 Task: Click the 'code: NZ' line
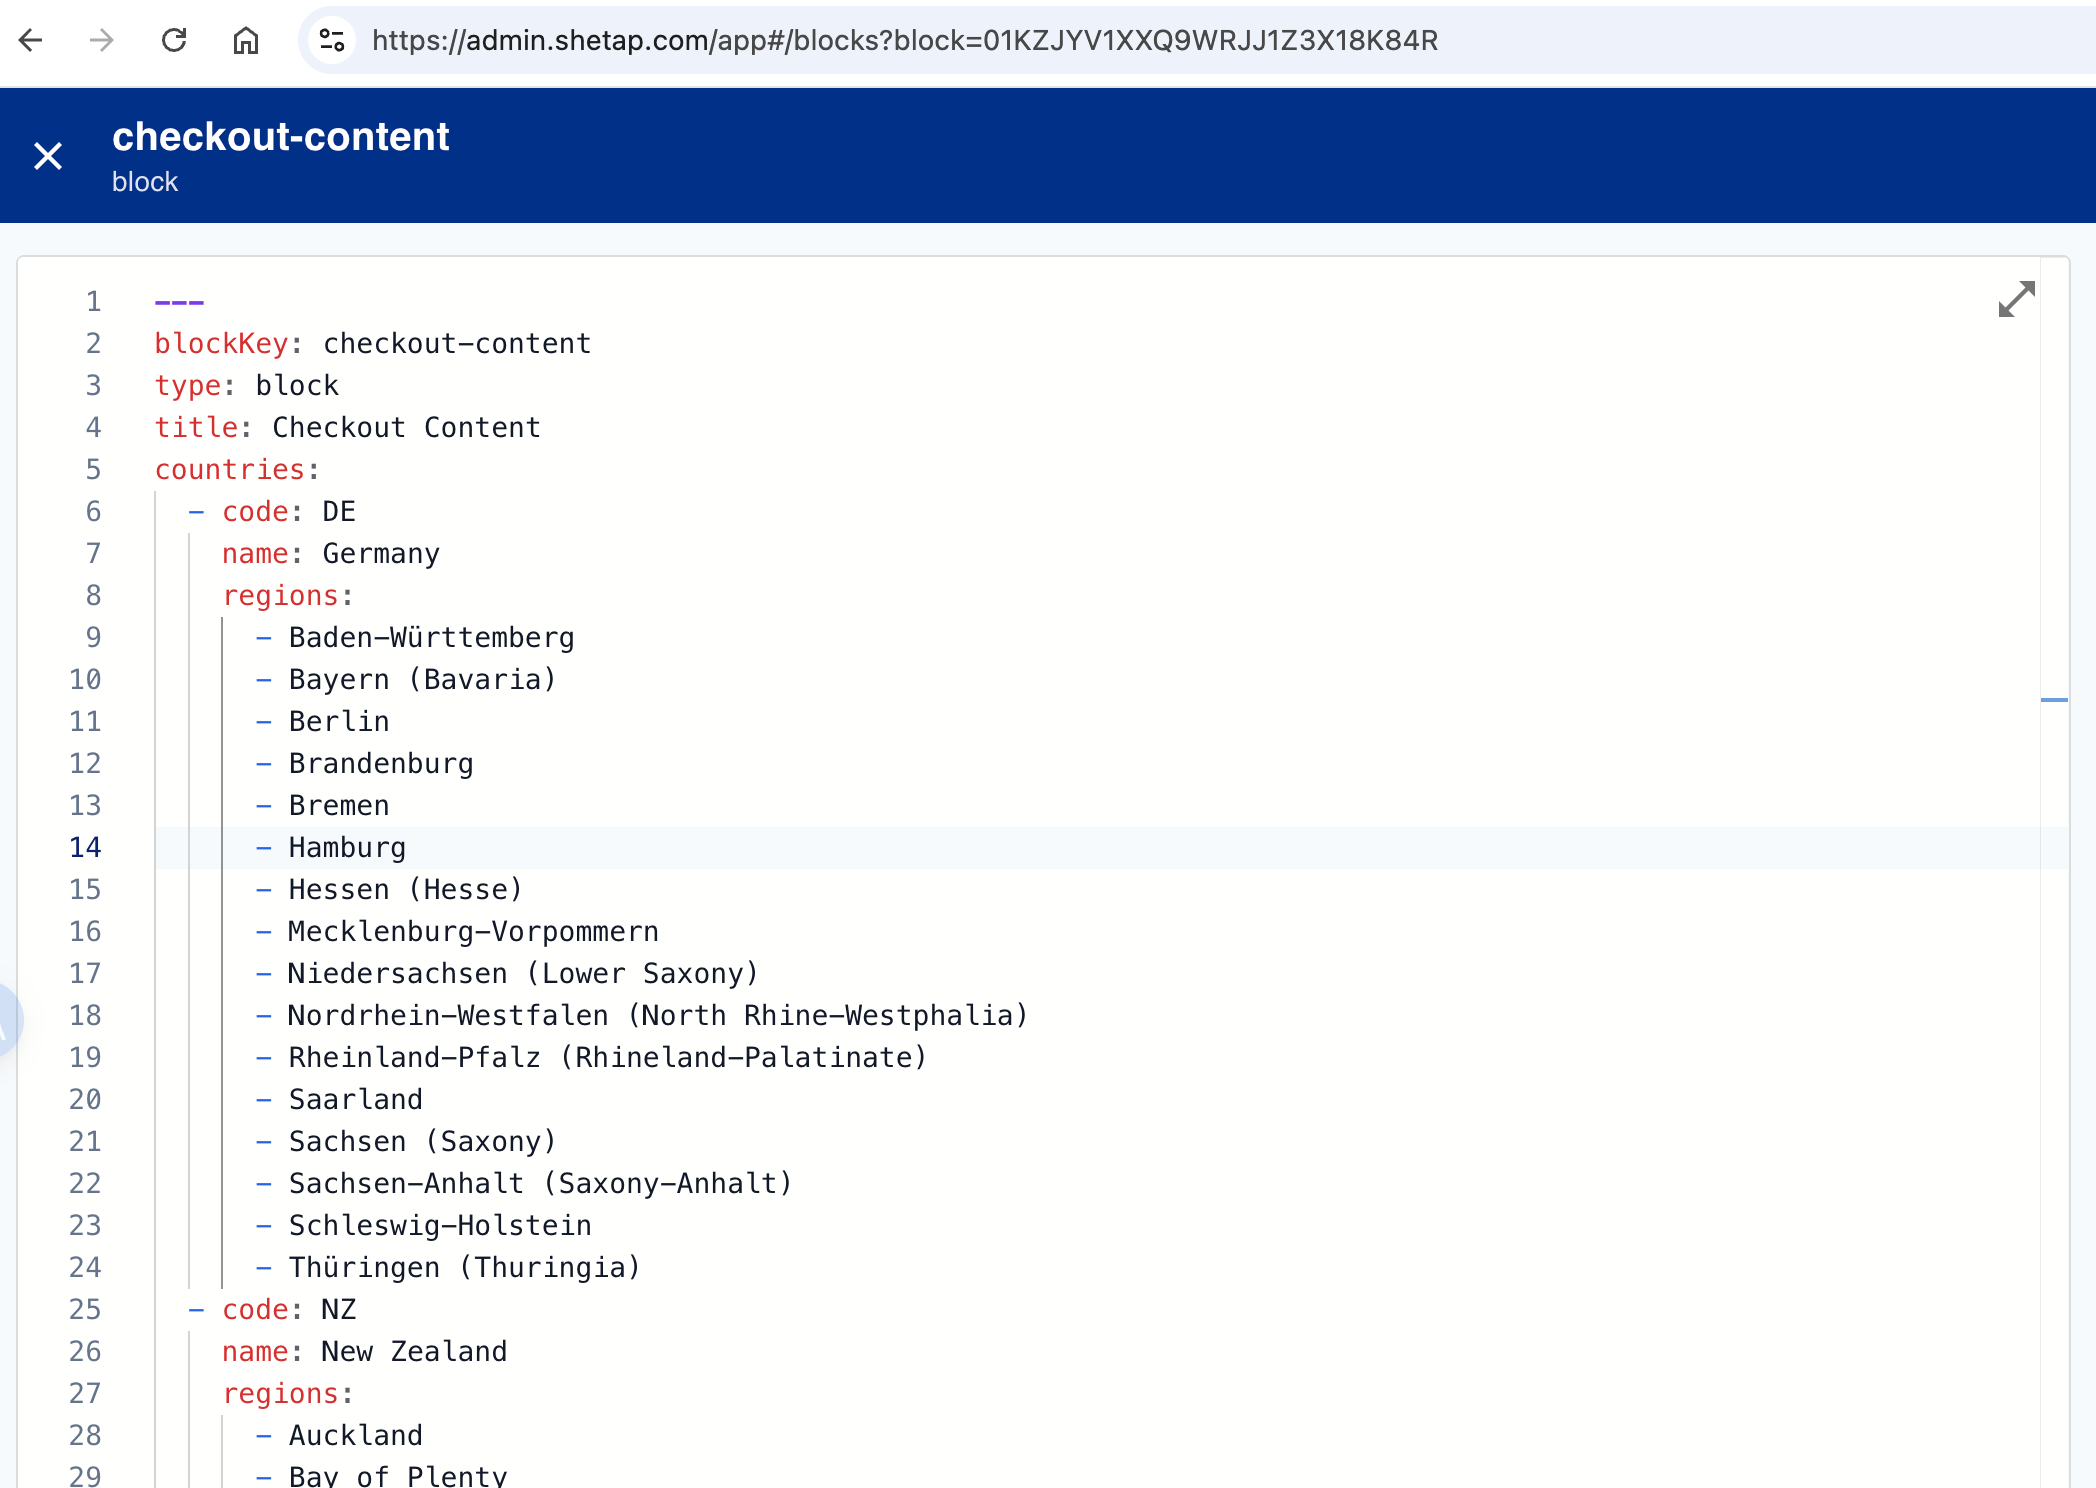tap(289, 1309)
